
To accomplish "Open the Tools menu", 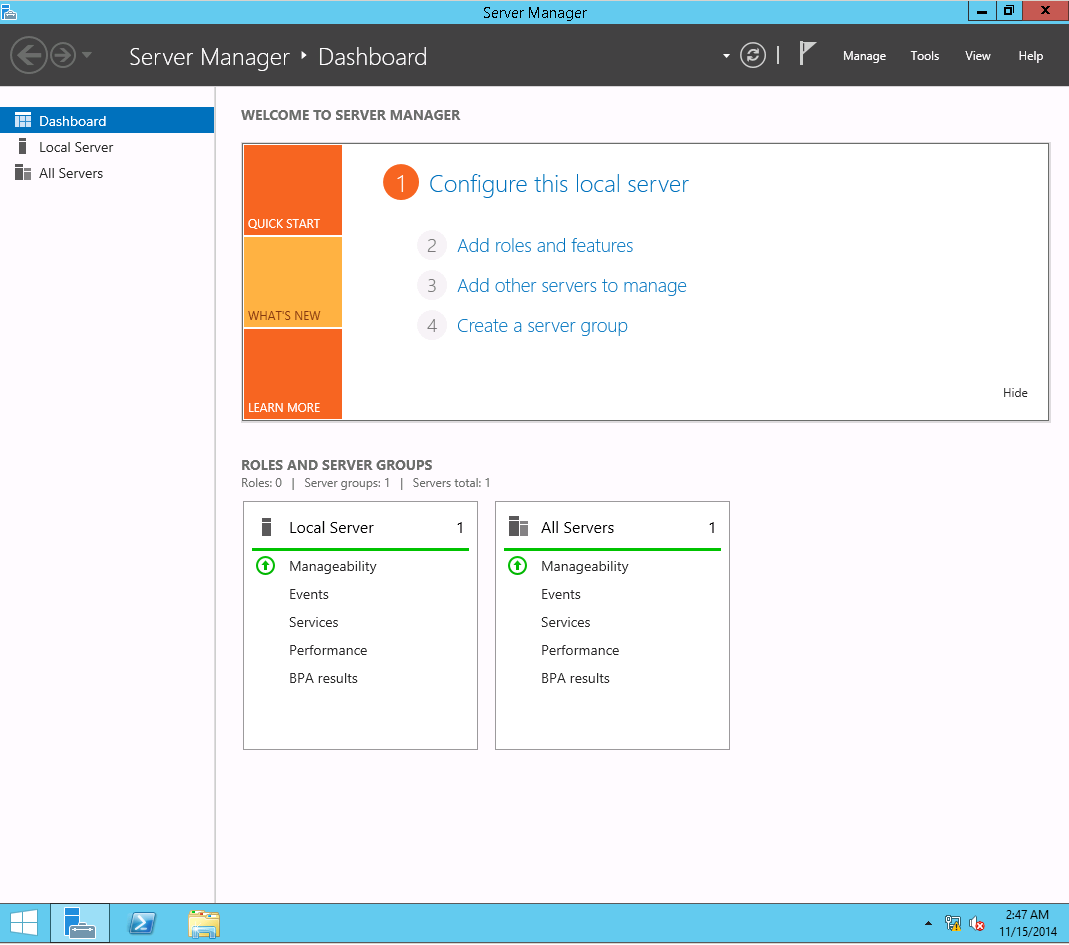I will point(924,56).
